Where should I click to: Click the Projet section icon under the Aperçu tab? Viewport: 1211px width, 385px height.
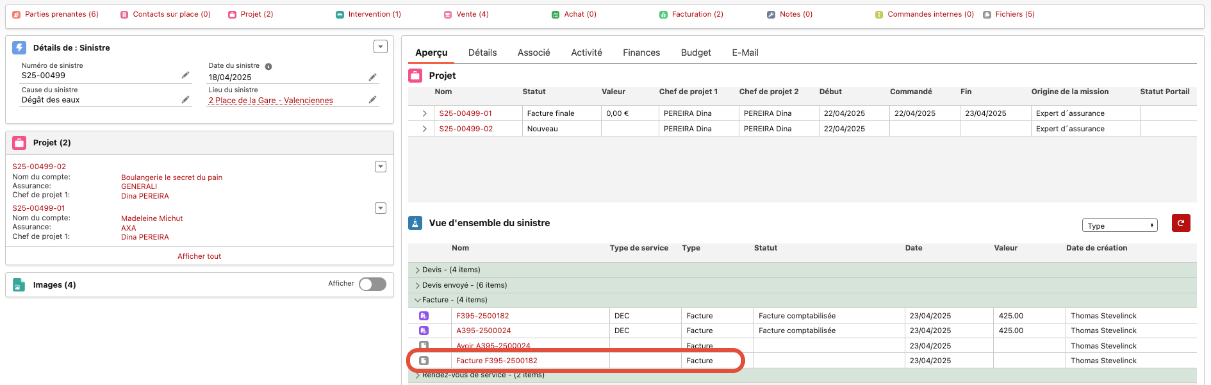tap(415, 75)
